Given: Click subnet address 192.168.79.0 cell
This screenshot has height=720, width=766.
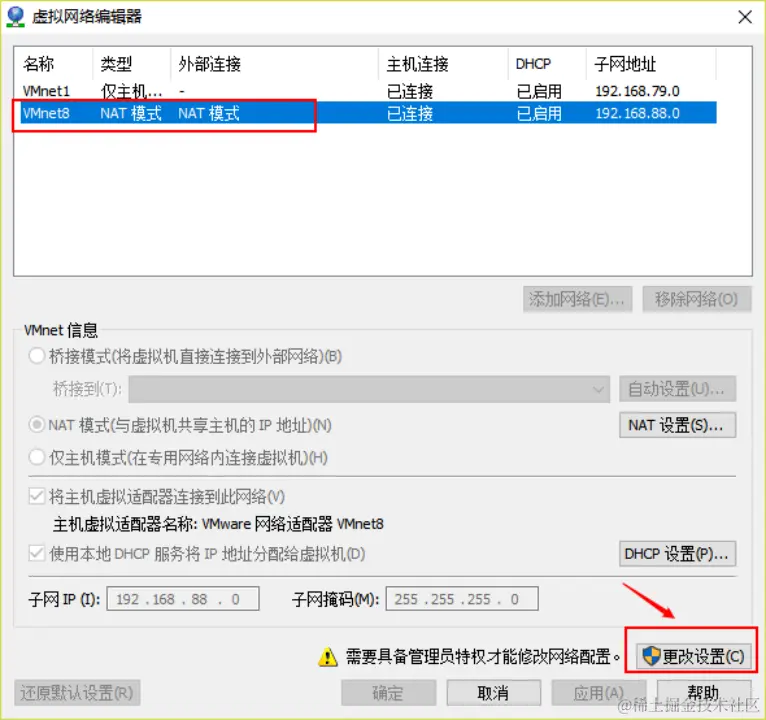Looking at the screenshot, I should pos(637,91).
